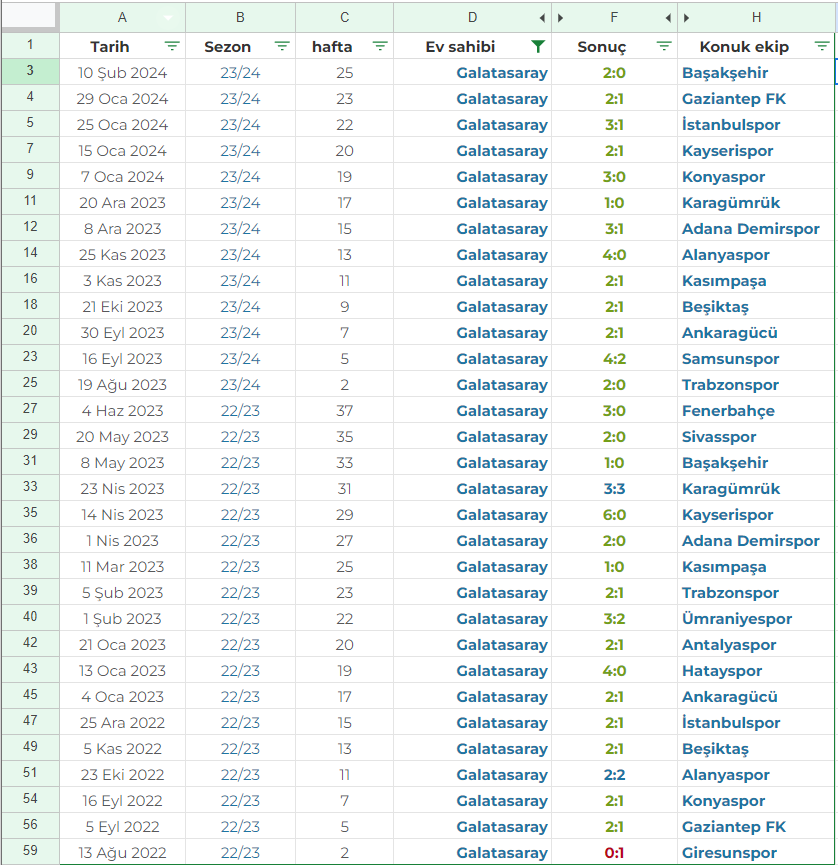838x865 pixels.
Task: Open the hafta column filter
Action: coord(380,46)
